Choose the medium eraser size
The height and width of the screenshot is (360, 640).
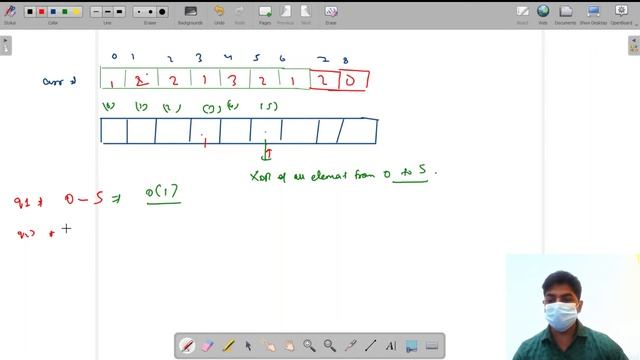tap(151, 12)
